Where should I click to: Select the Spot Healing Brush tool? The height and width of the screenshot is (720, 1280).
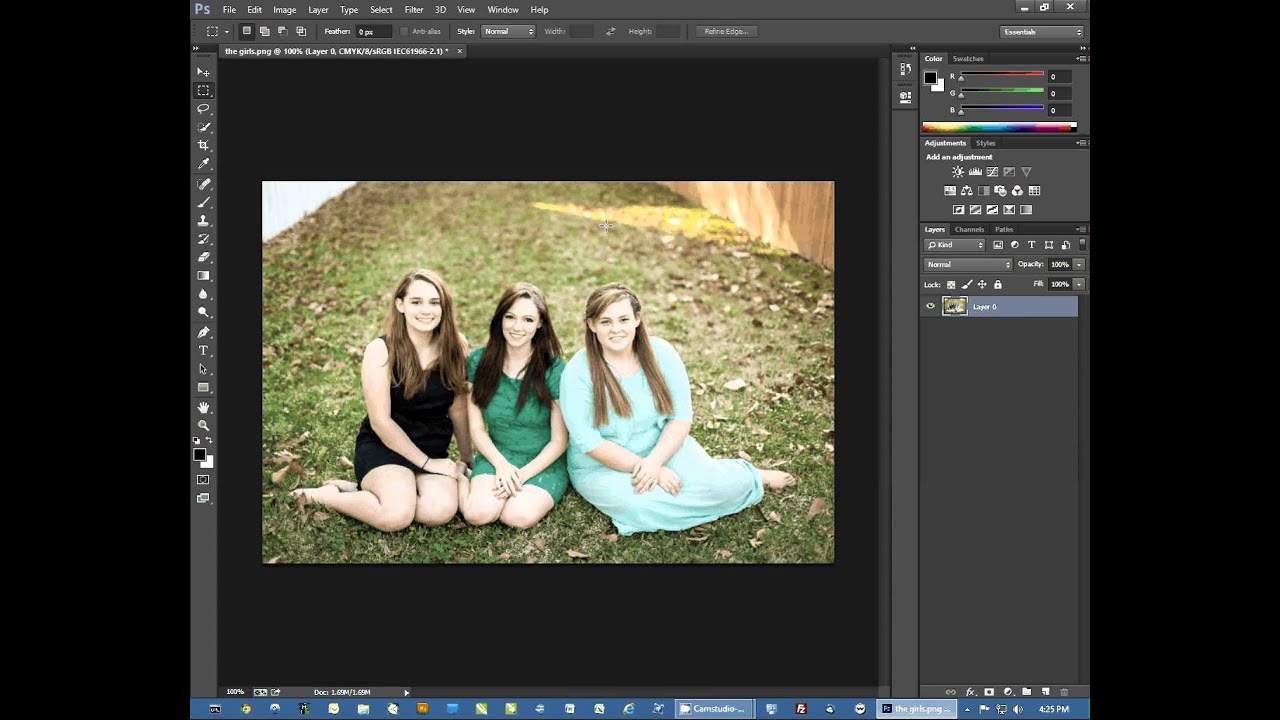[203, 184]
